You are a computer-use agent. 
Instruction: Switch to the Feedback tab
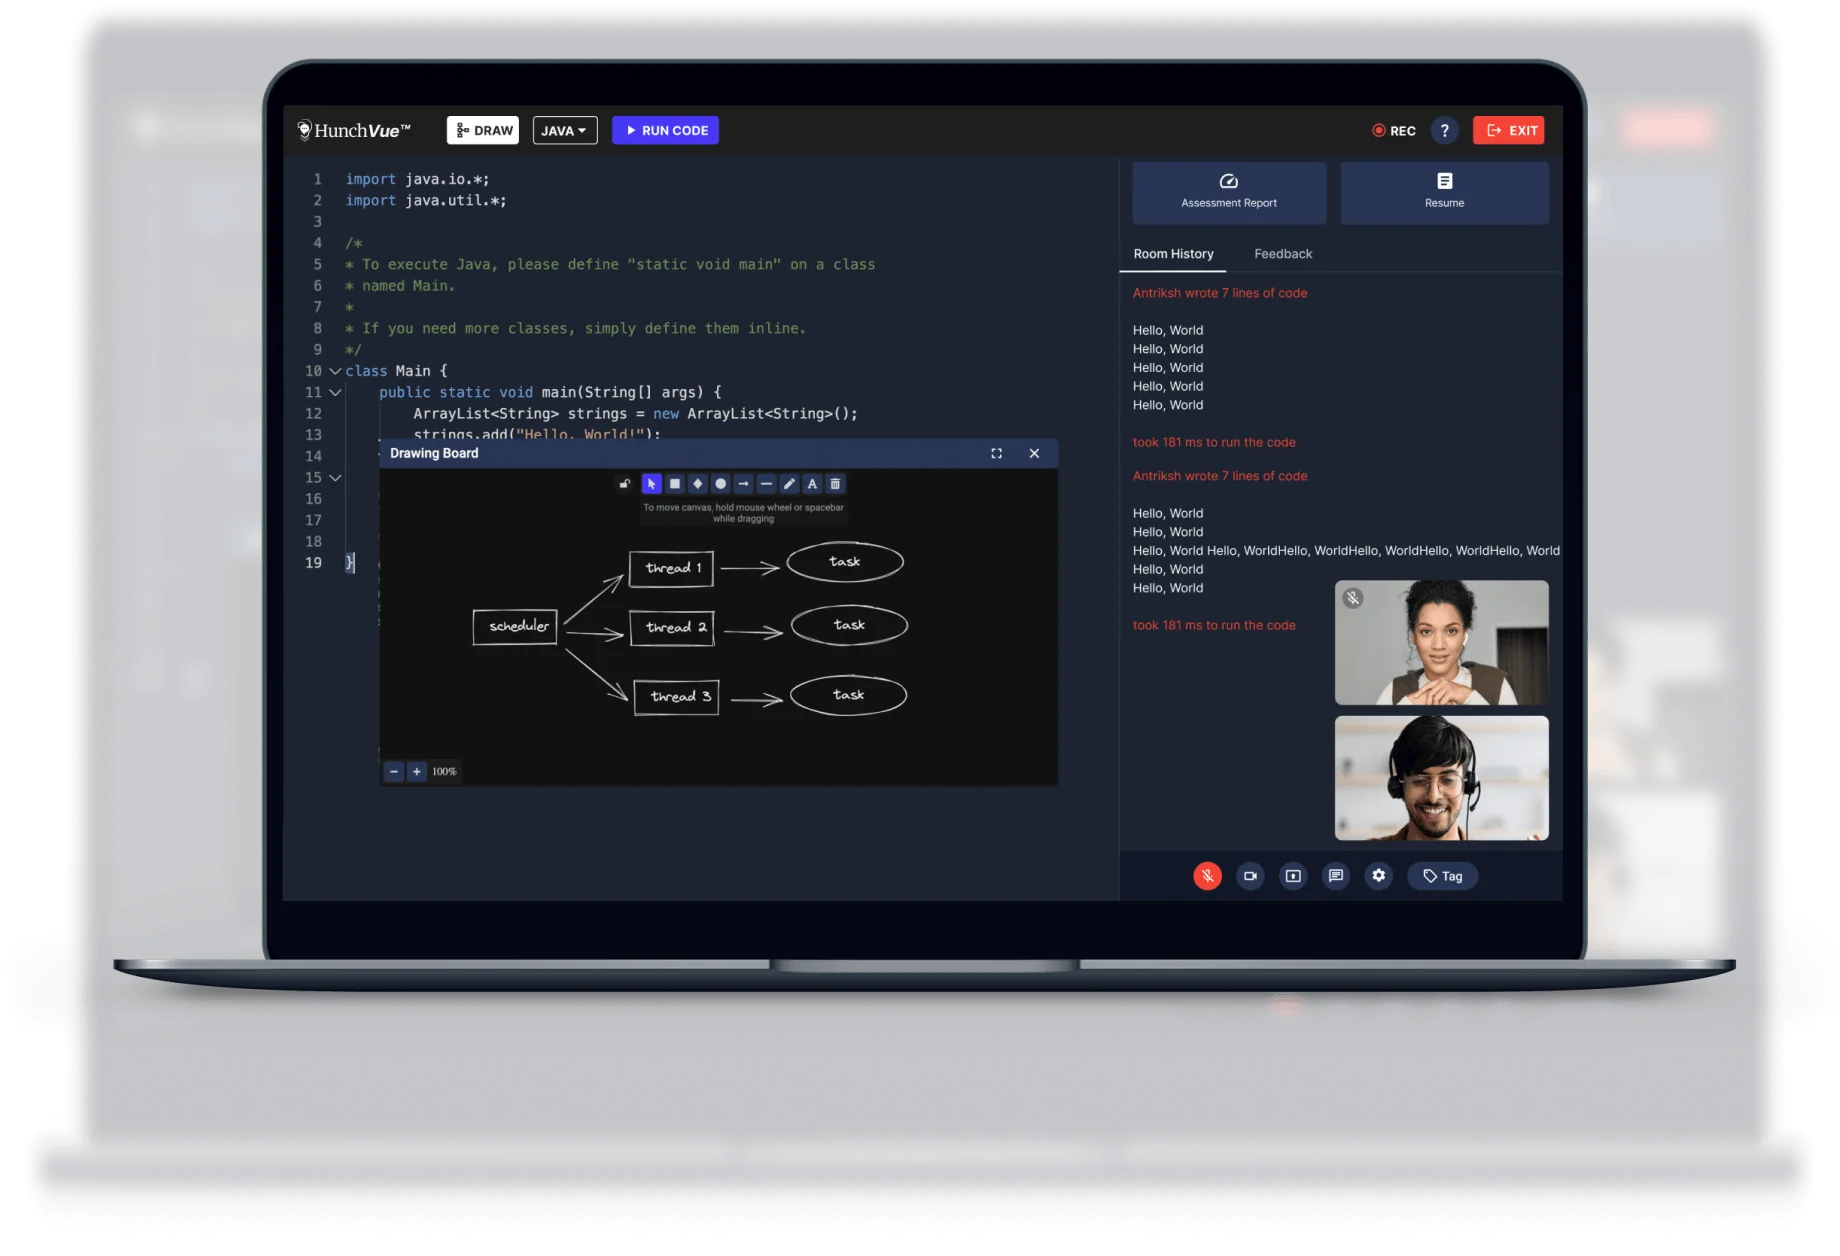(x=1282, y=253)
